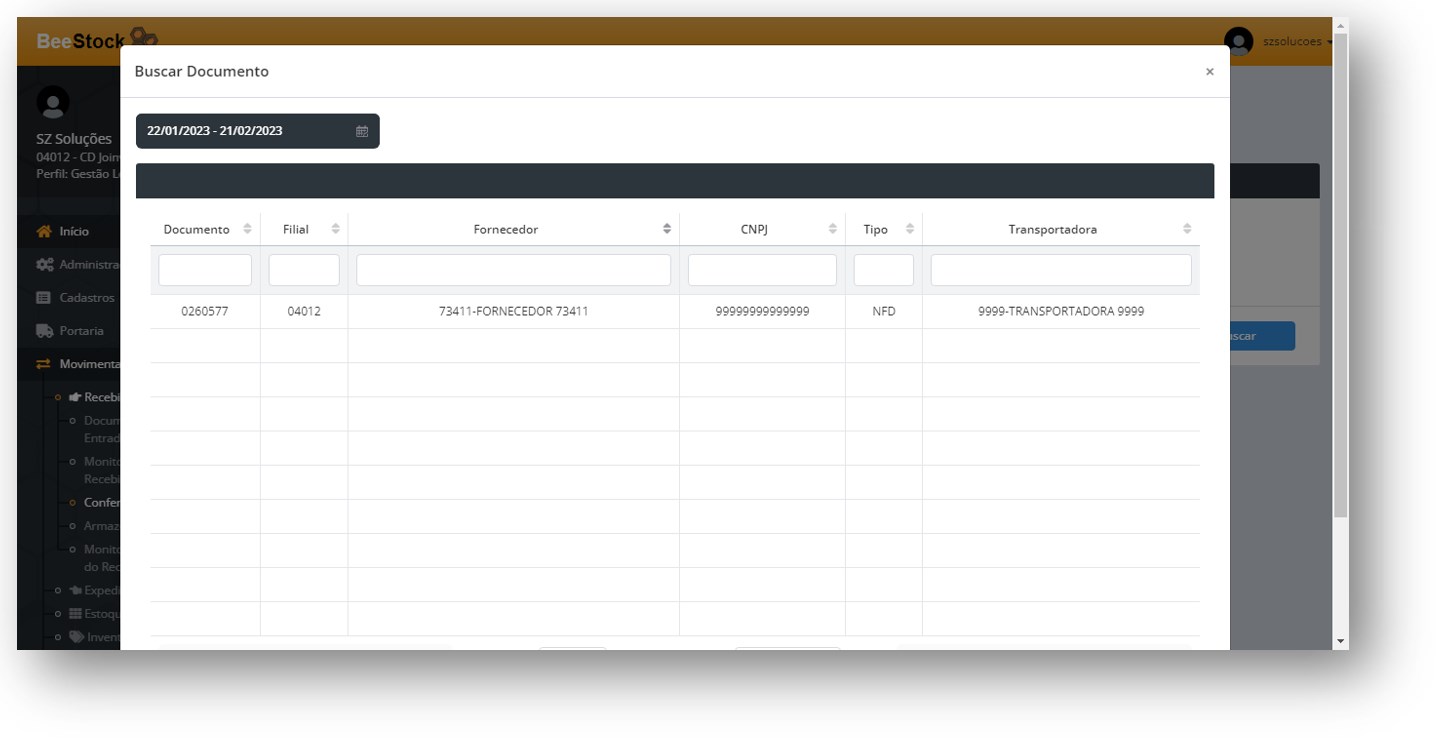Click the Transportadora filter input field
The height and width of the screenshot is (740, 1453).
(x=1060, y=270)
